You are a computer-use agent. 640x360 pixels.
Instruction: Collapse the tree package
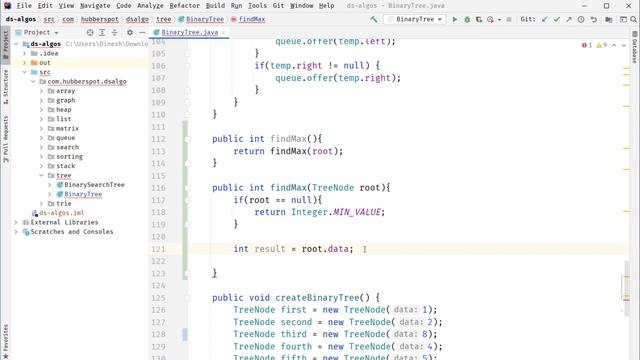click(x=41, y=175)
